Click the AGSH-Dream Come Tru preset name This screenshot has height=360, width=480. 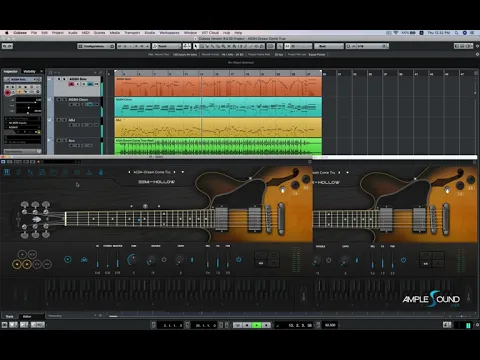click(x=152, y=172)
